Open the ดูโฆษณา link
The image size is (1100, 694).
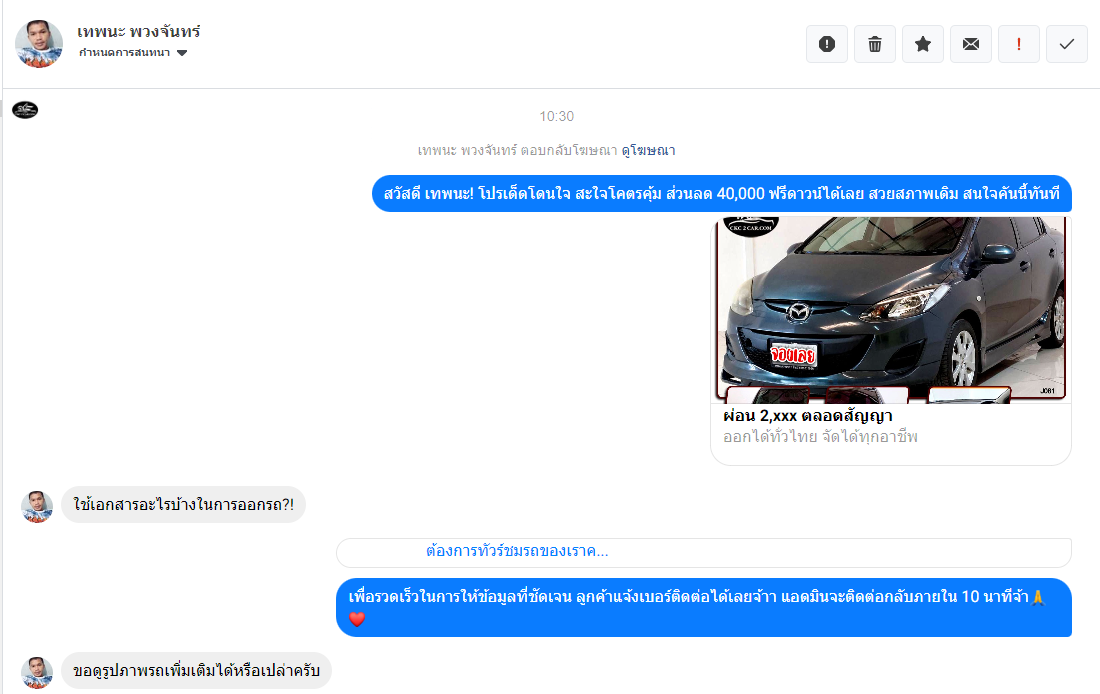(x=648, y=150)
